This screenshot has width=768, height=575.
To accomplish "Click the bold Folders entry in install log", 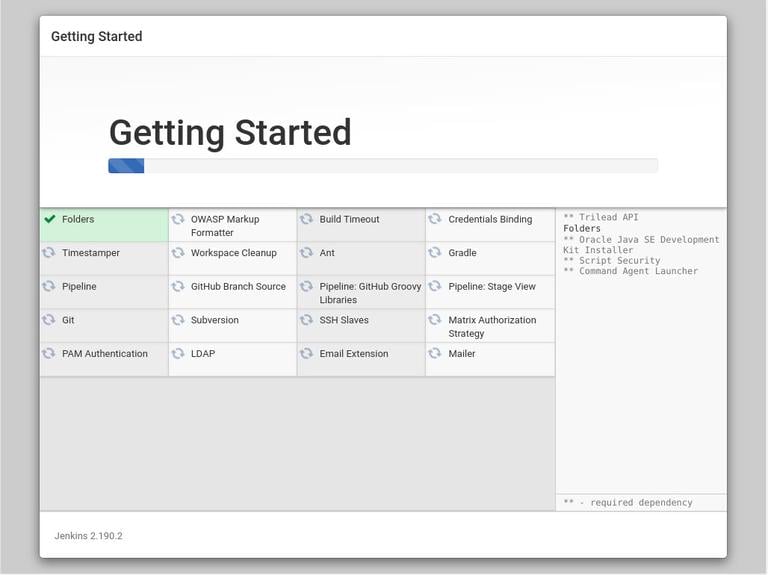I will tap(582, 228).
